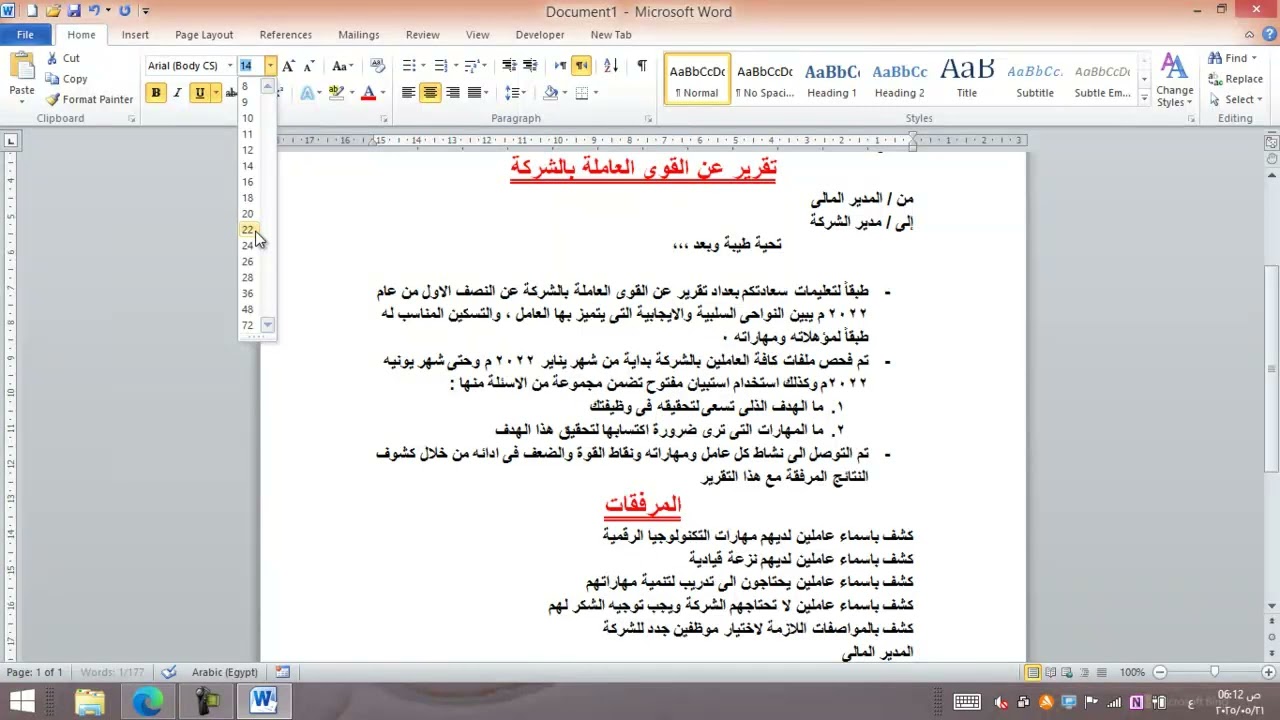This screenshot has width=1280, height=720.
Task: Align text to the right
Action: coord(453,93)
